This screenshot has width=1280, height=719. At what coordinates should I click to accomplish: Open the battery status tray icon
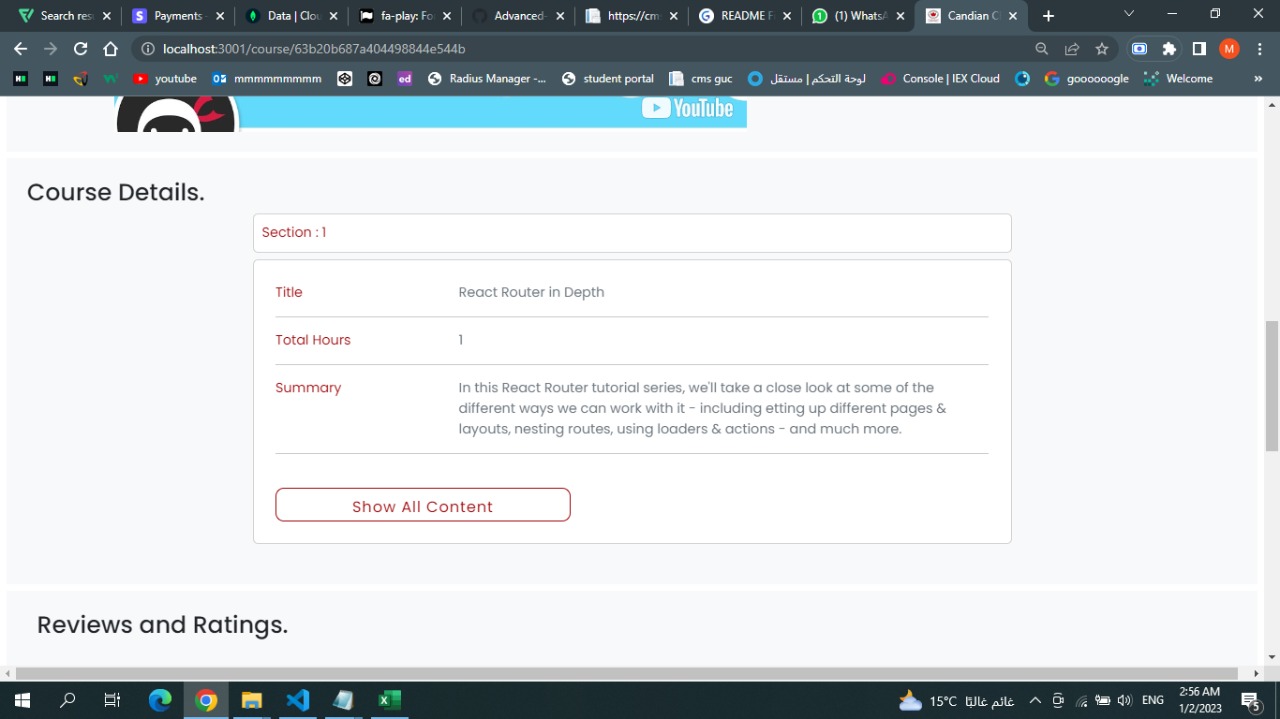click(x=1102, y=701)
